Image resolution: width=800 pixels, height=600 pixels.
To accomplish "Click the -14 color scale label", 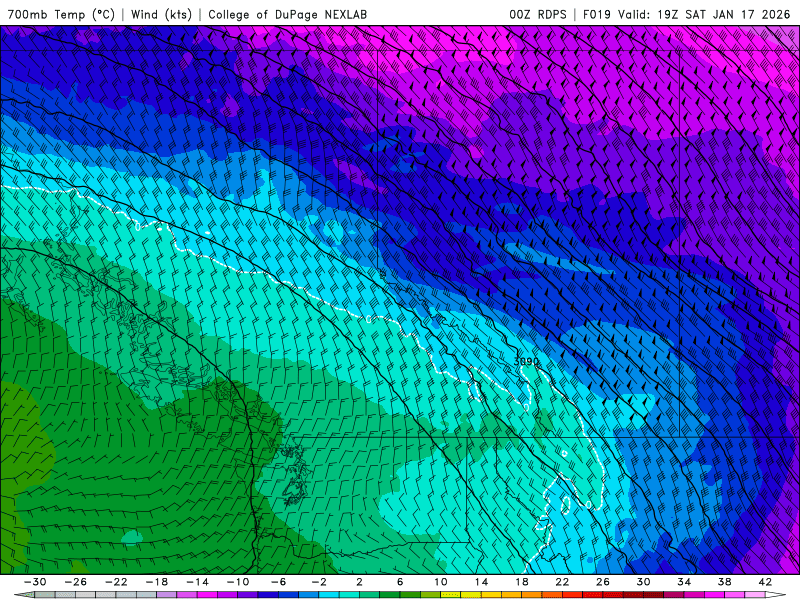I will point(197,582).
